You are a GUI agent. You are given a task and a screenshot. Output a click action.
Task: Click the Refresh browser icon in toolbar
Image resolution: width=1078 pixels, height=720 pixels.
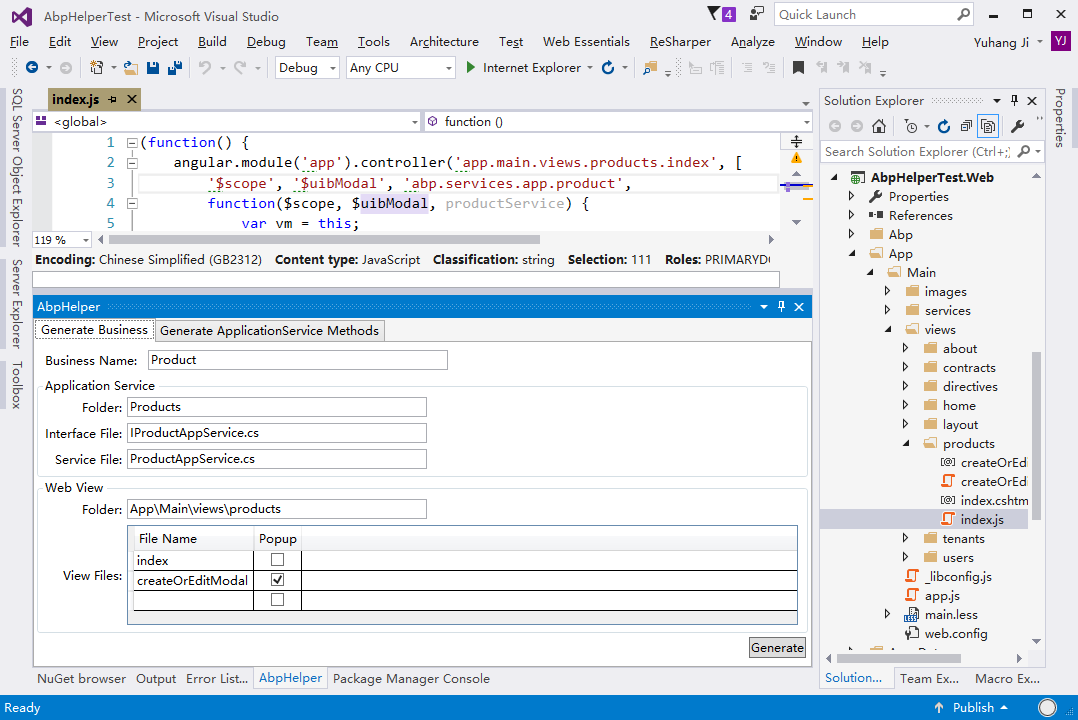608,67
